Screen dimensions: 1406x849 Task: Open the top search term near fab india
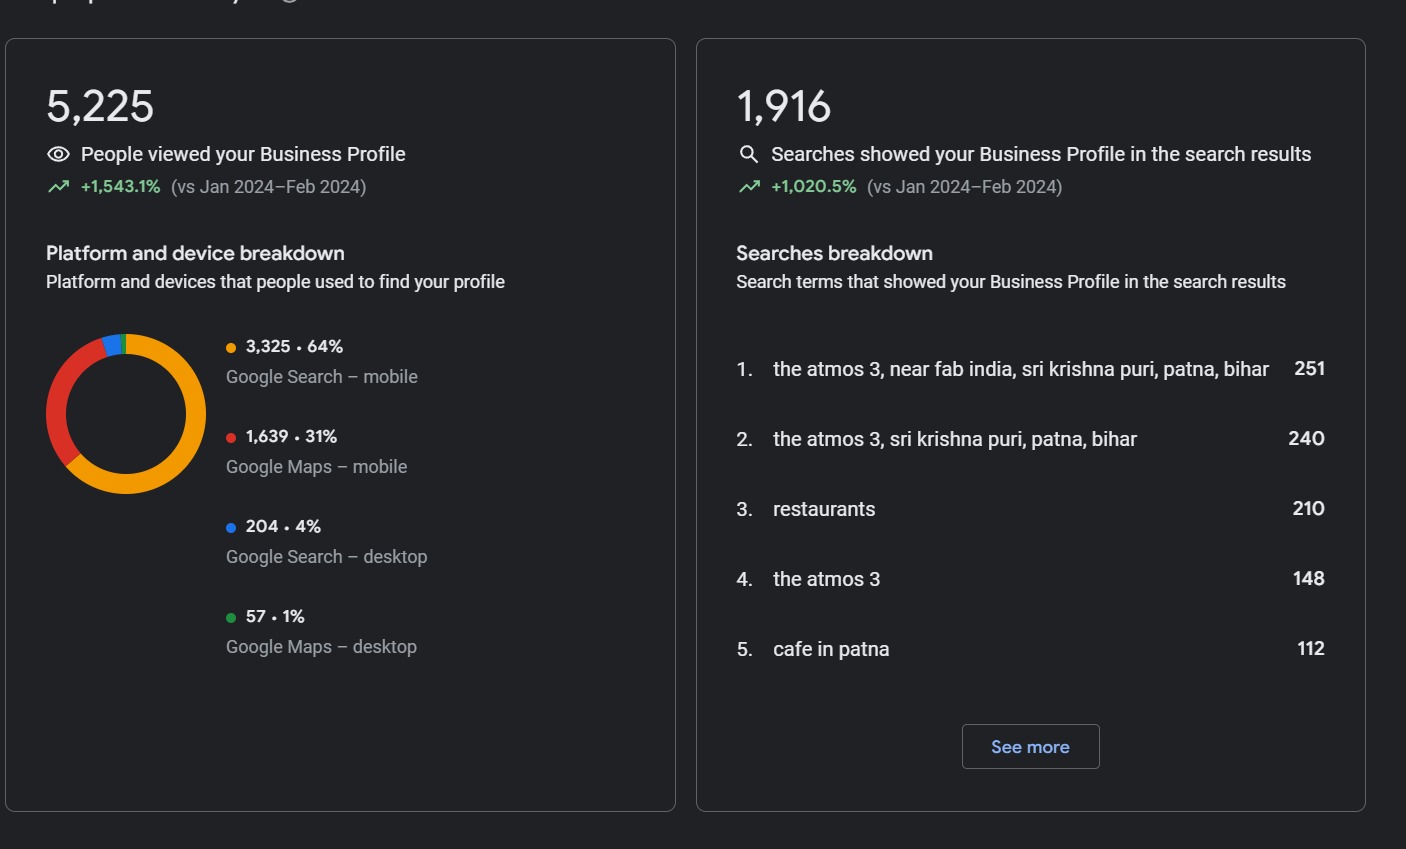(1020, 369)
